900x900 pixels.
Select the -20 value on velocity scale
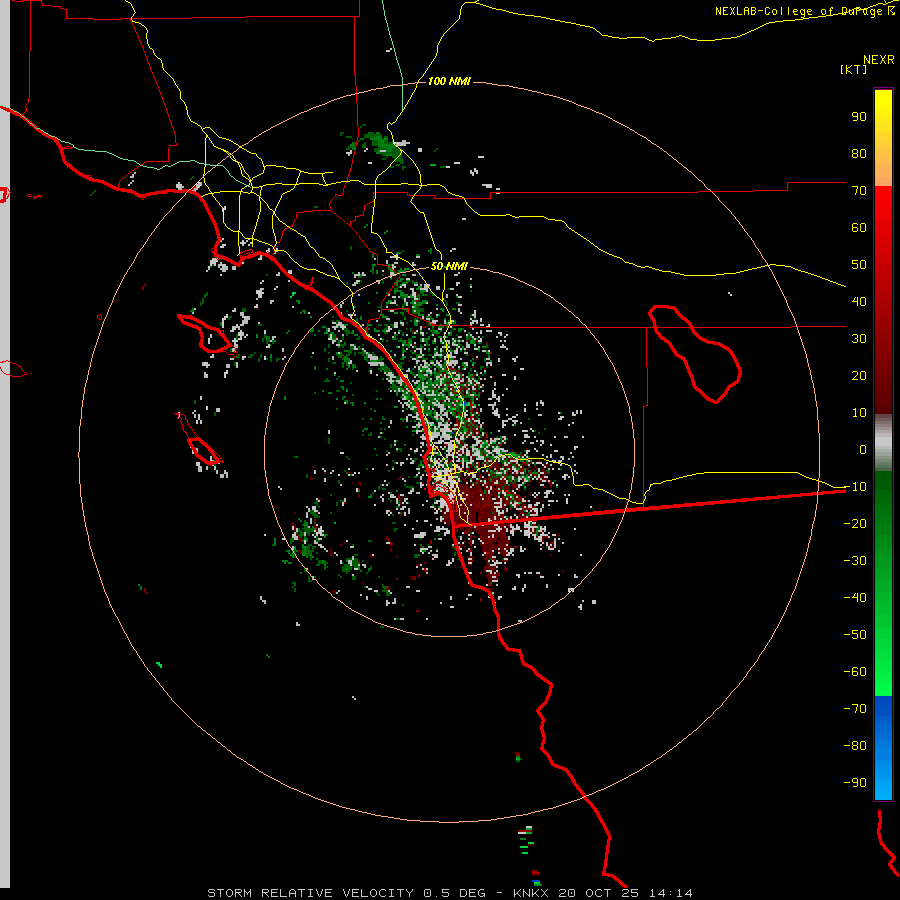click(855, 523)
